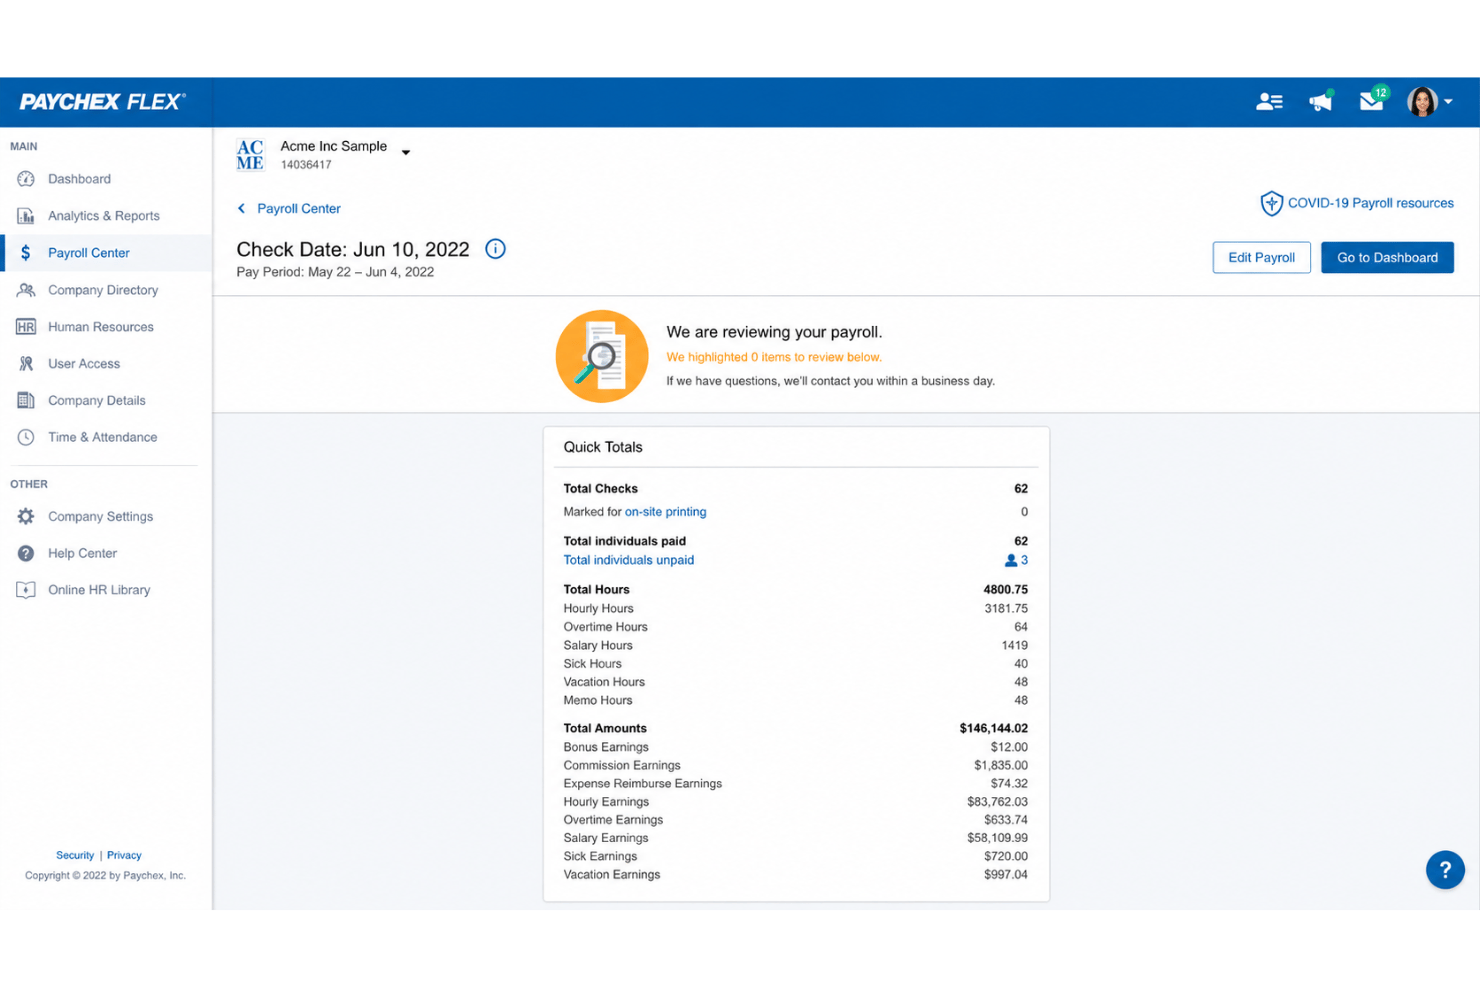The width and height of the screenshot is (1480, 987).
Task: Expand the Acme Inc Sample company dropdown
Action: click(x=406, y=153)
